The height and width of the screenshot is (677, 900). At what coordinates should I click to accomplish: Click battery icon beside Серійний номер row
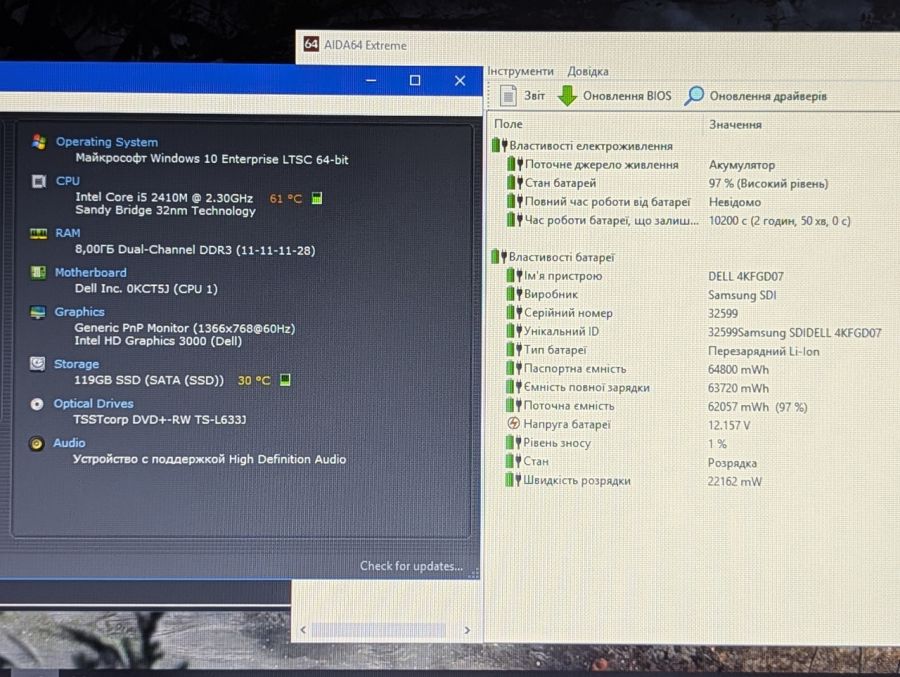(x=514, y=312)
